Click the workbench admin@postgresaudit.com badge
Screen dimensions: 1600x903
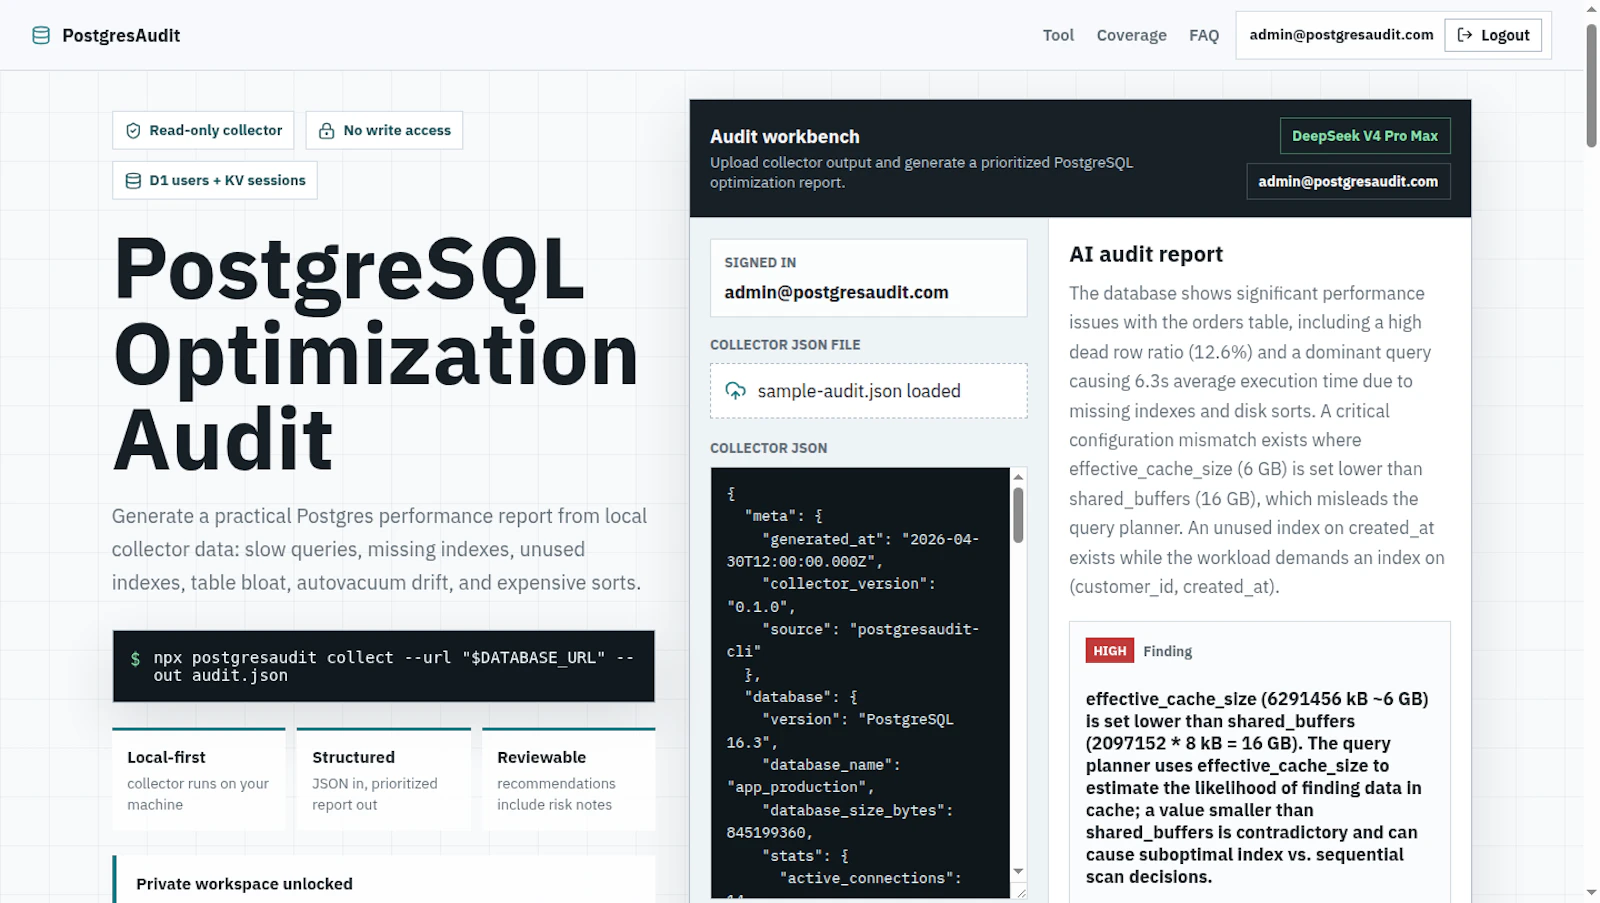[1348, 181]
